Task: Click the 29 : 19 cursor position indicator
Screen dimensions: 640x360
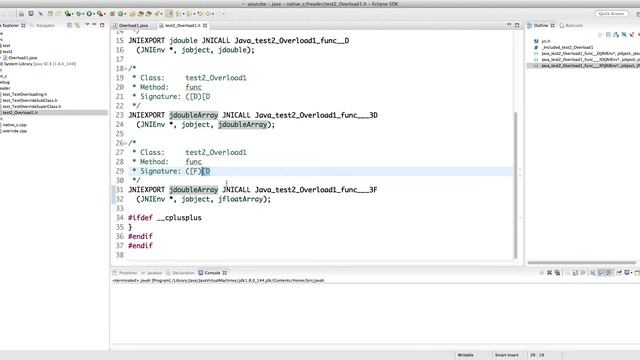Action: [x=537, y=355]
